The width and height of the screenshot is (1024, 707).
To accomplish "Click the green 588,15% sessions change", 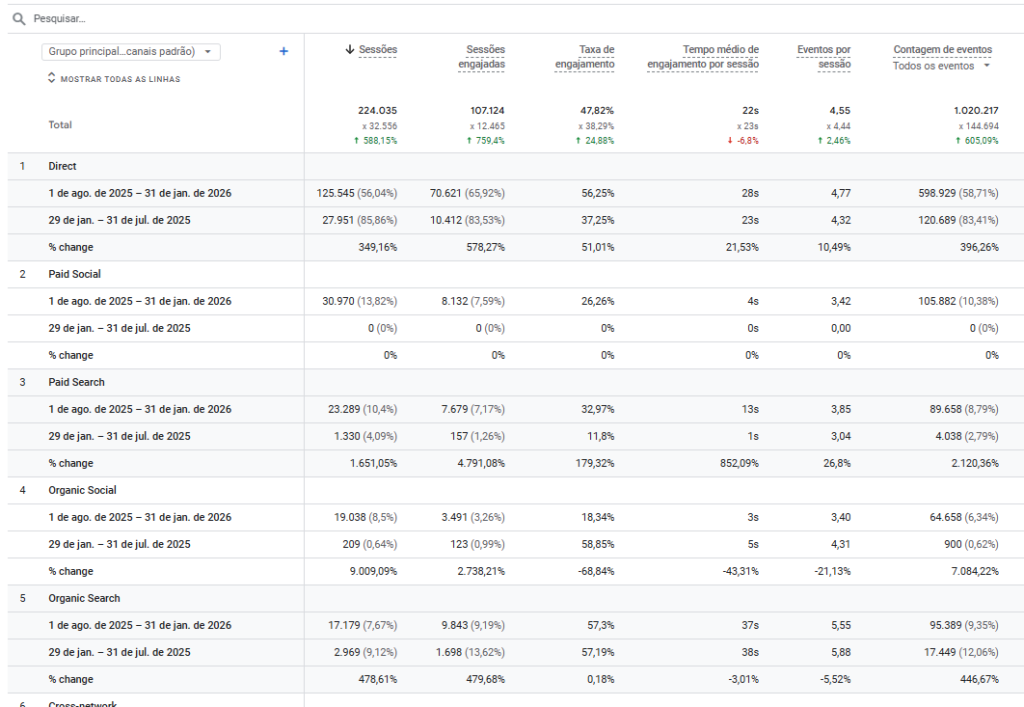I will coord(375,141).
